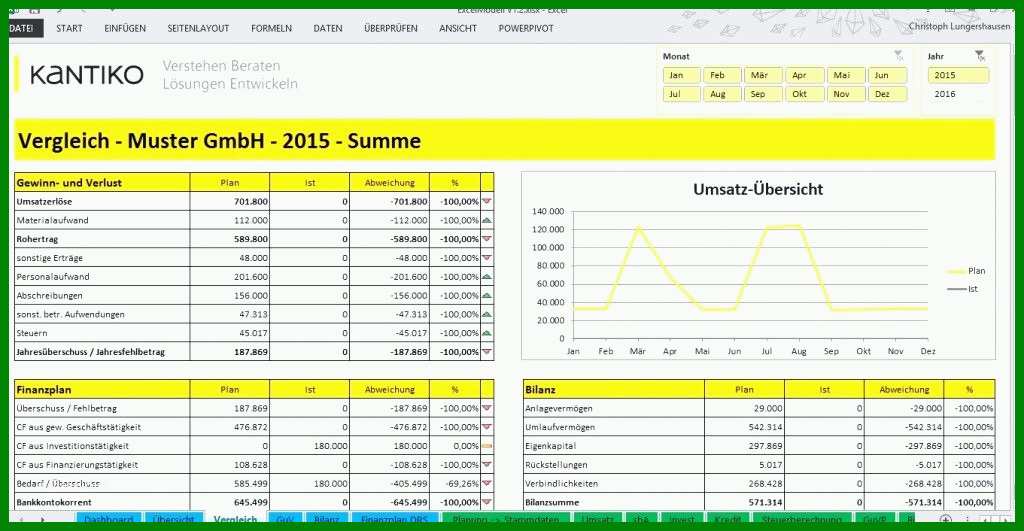Toggle the Jun month slicer
This screenshot has height=531, width=1024.
click(x=887, y=75)
